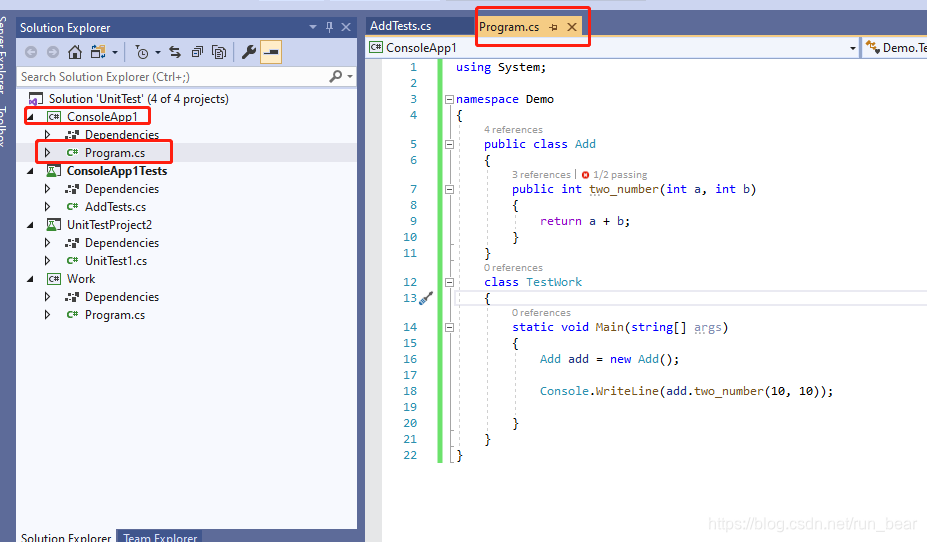Select the Program.cs editor tab
The height and width of the screenshot is (542, 927).
click(509, 27)
